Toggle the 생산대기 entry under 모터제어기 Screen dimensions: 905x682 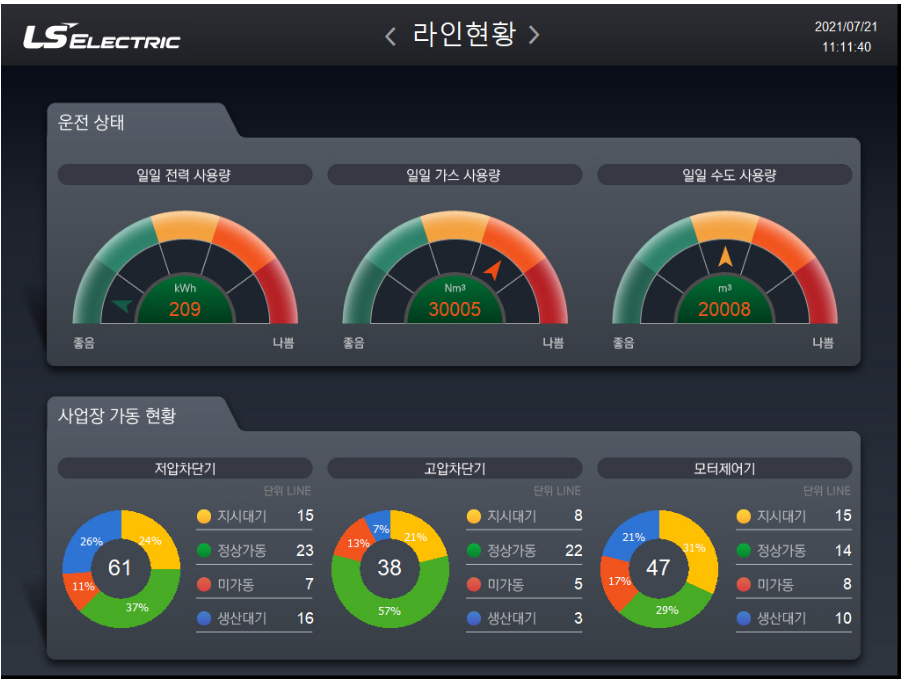(x=790, y=618)
